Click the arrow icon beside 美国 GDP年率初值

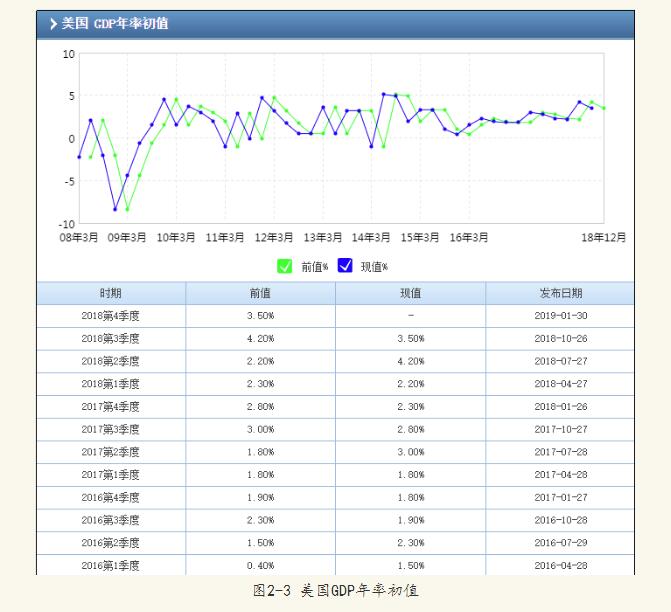coord(53,24)
